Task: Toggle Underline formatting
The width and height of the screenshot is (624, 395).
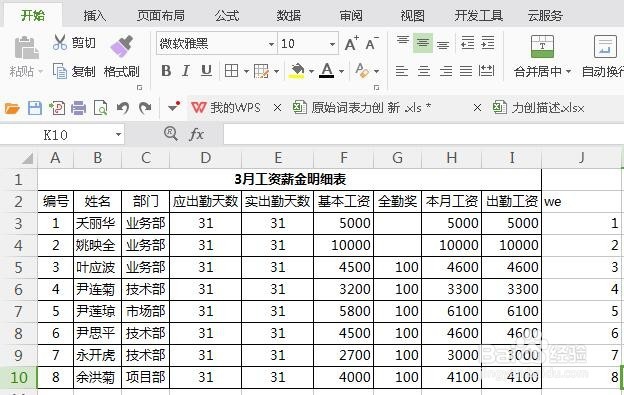Action: 206,71
